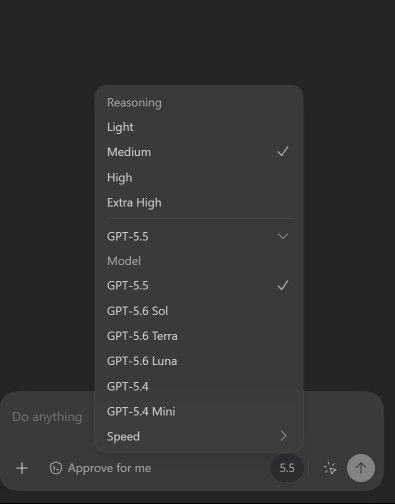Select the GPT-5.4 Mini model

point(199,411)
